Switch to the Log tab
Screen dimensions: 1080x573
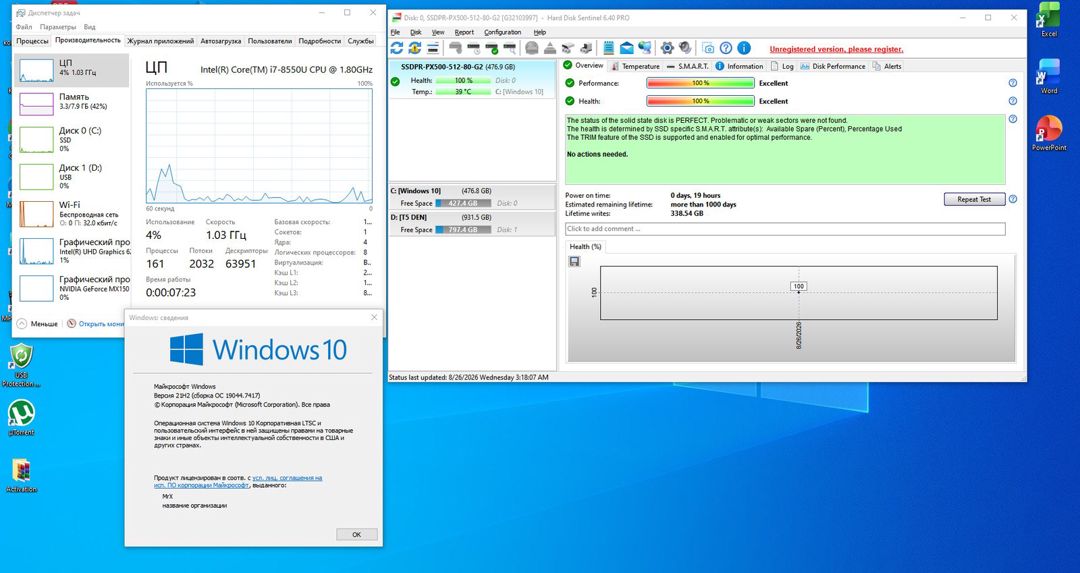click(782, 66)
